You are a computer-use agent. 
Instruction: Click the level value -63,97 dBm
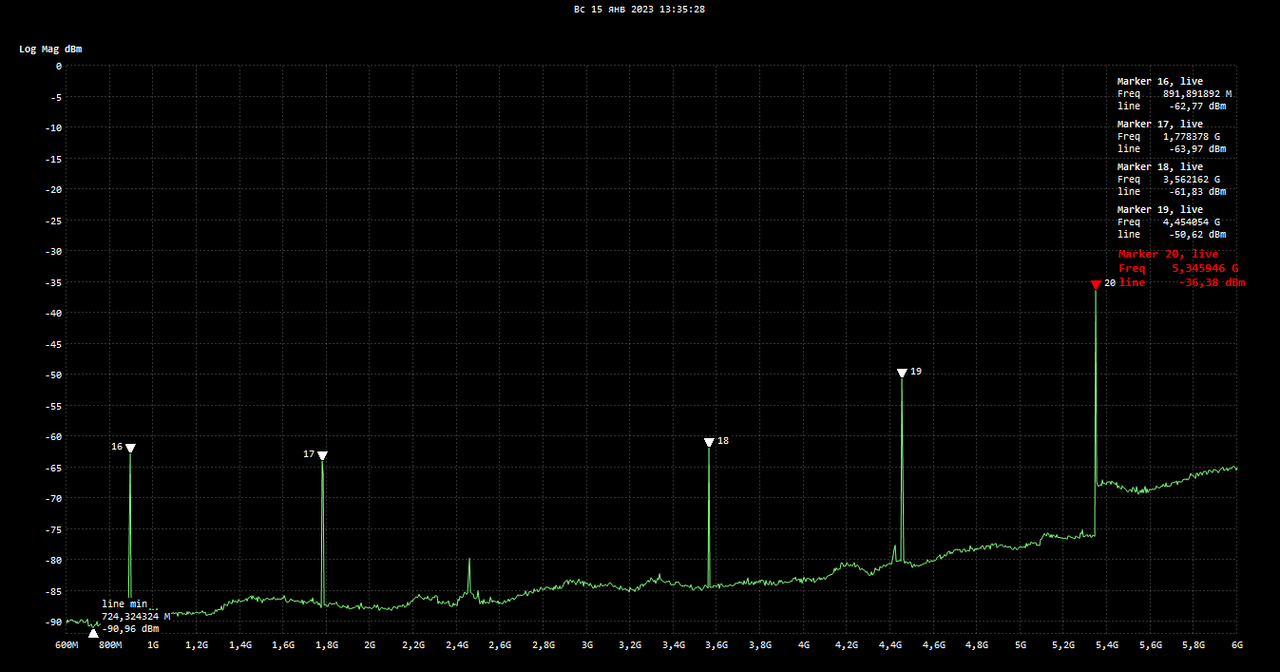(x=1197, y=149)
